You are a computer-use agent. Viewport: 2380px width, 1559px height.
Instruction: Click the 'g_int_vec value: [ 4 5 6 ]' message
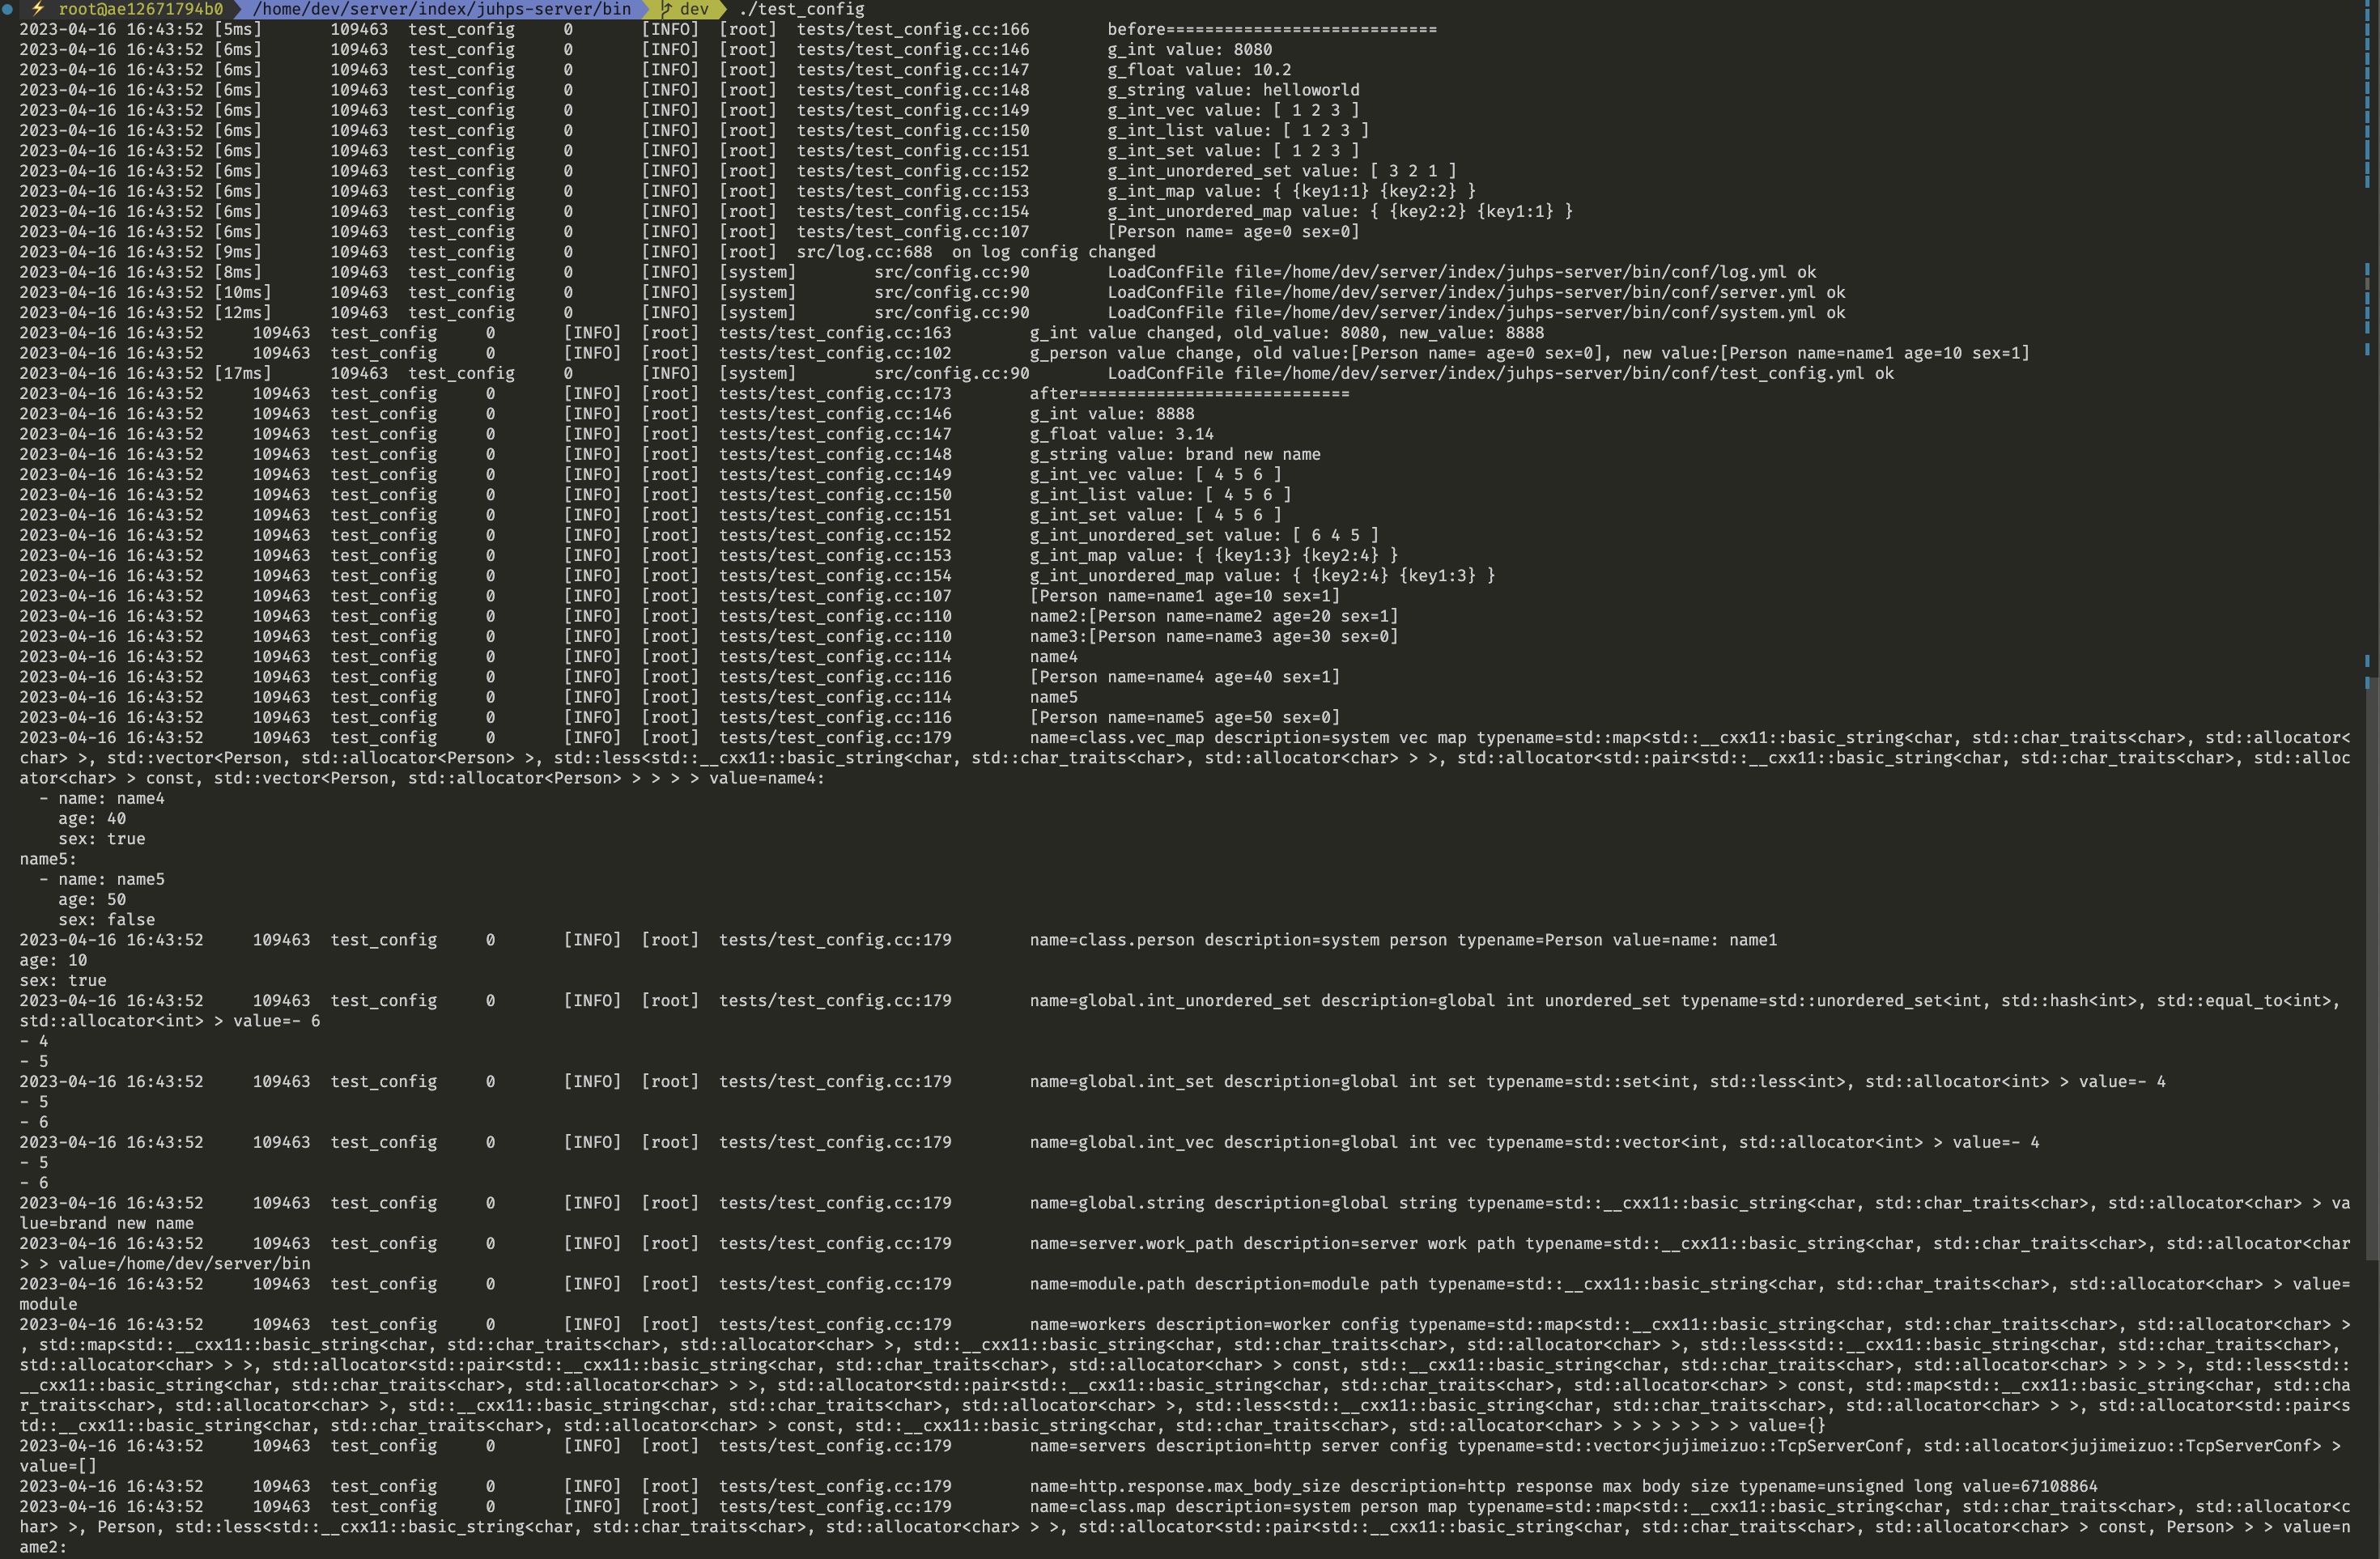click(1156, 474)
